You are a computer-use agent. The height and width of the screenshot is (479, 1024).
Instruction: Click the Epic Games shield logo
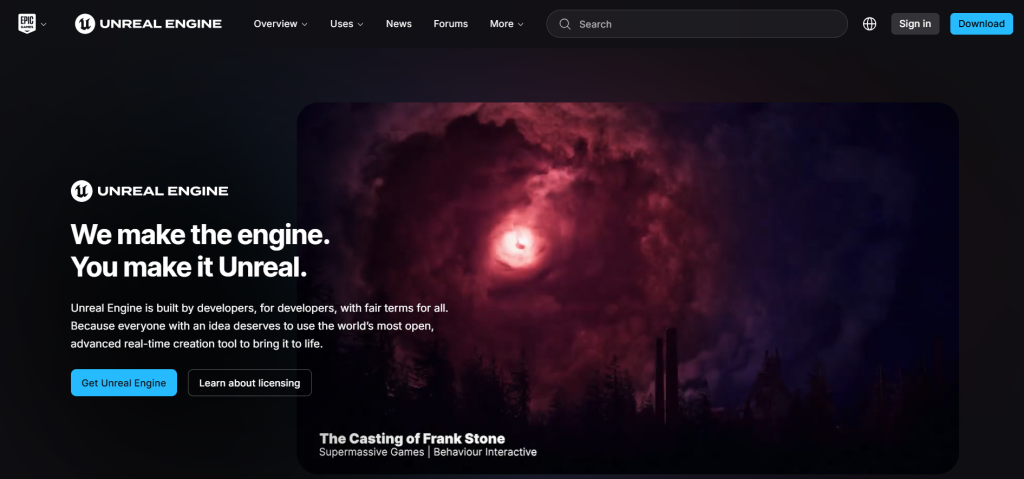(x=27, y=24)
